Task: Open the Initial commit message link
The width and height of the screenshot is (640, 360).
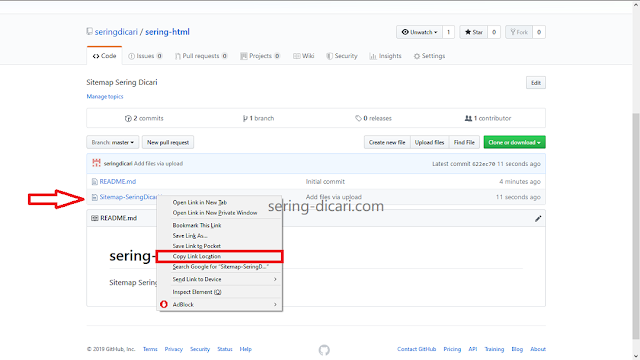Action: [325, 182]
